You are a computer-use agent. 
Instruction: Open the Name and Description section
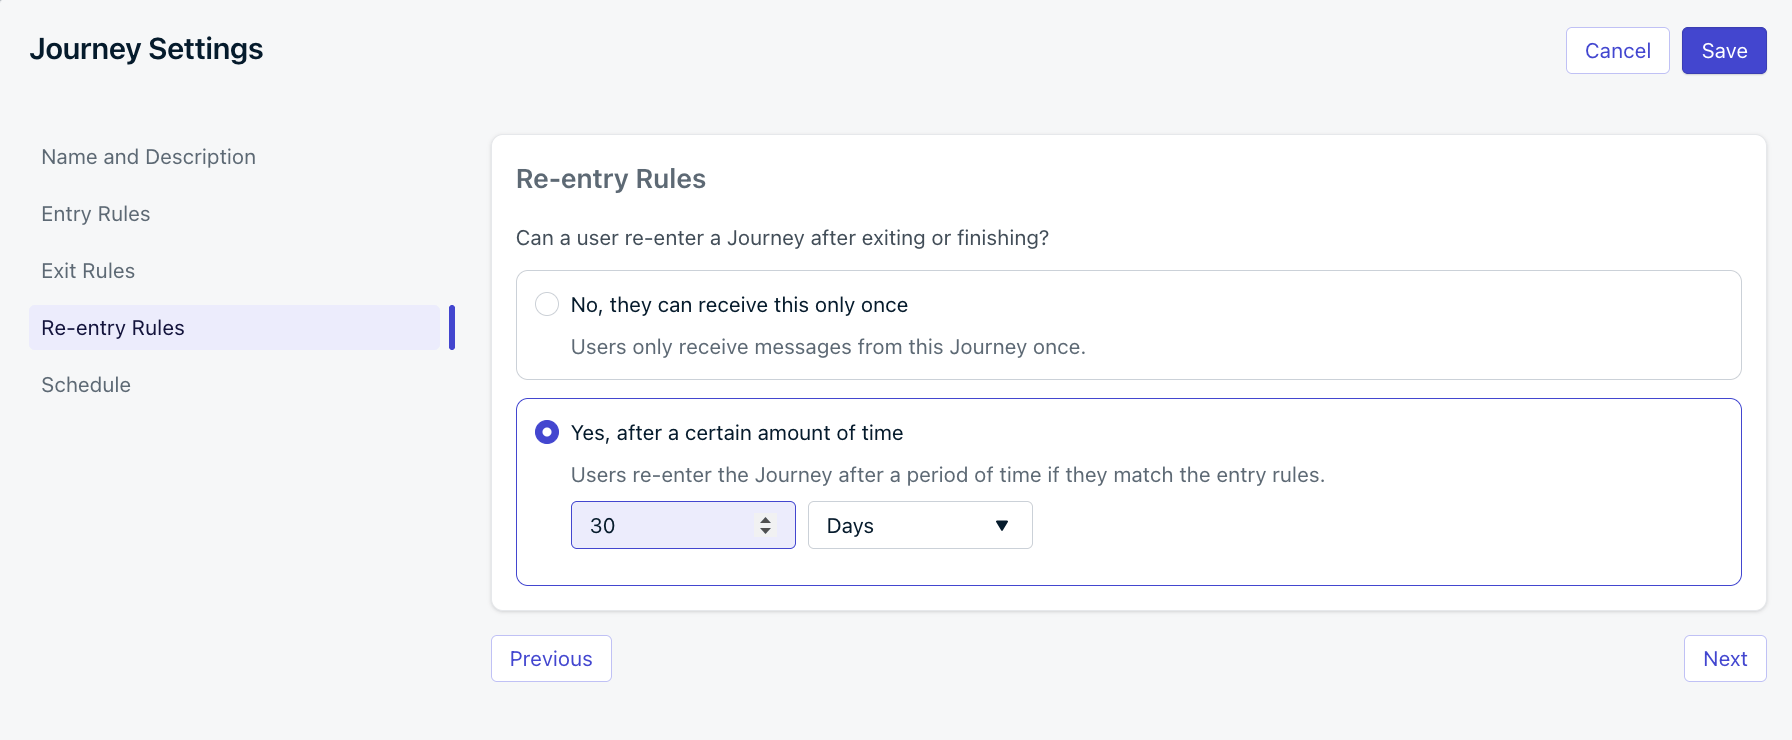148,157
